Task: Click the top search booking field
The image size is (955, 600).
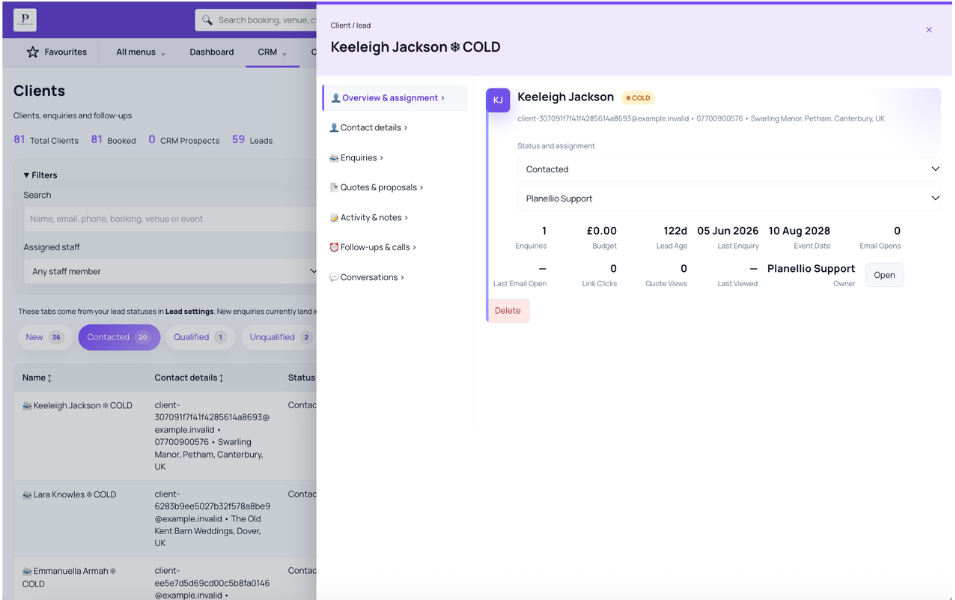Action: (256, 20)
